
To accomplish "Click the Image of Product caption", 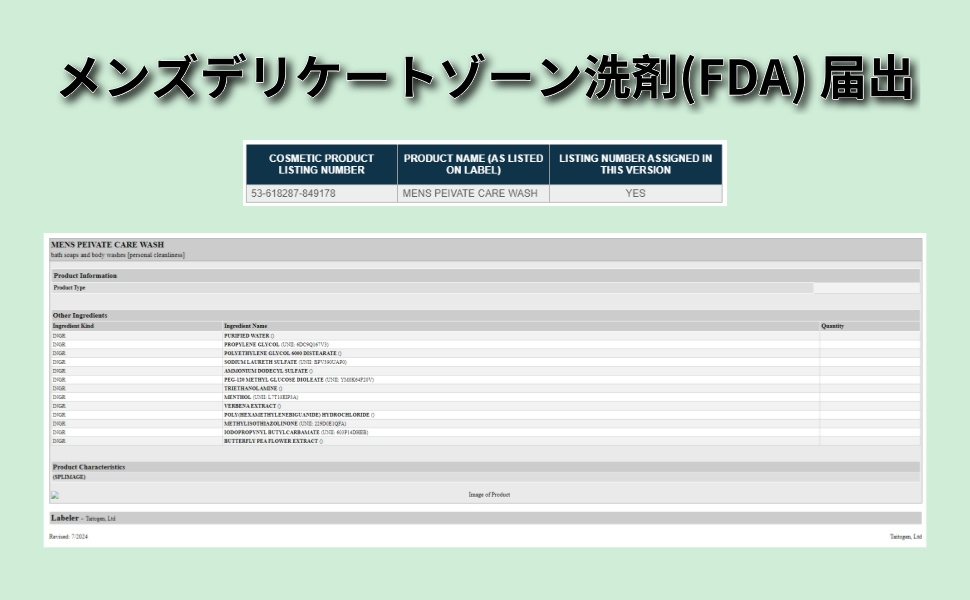I will coord(489,494).
